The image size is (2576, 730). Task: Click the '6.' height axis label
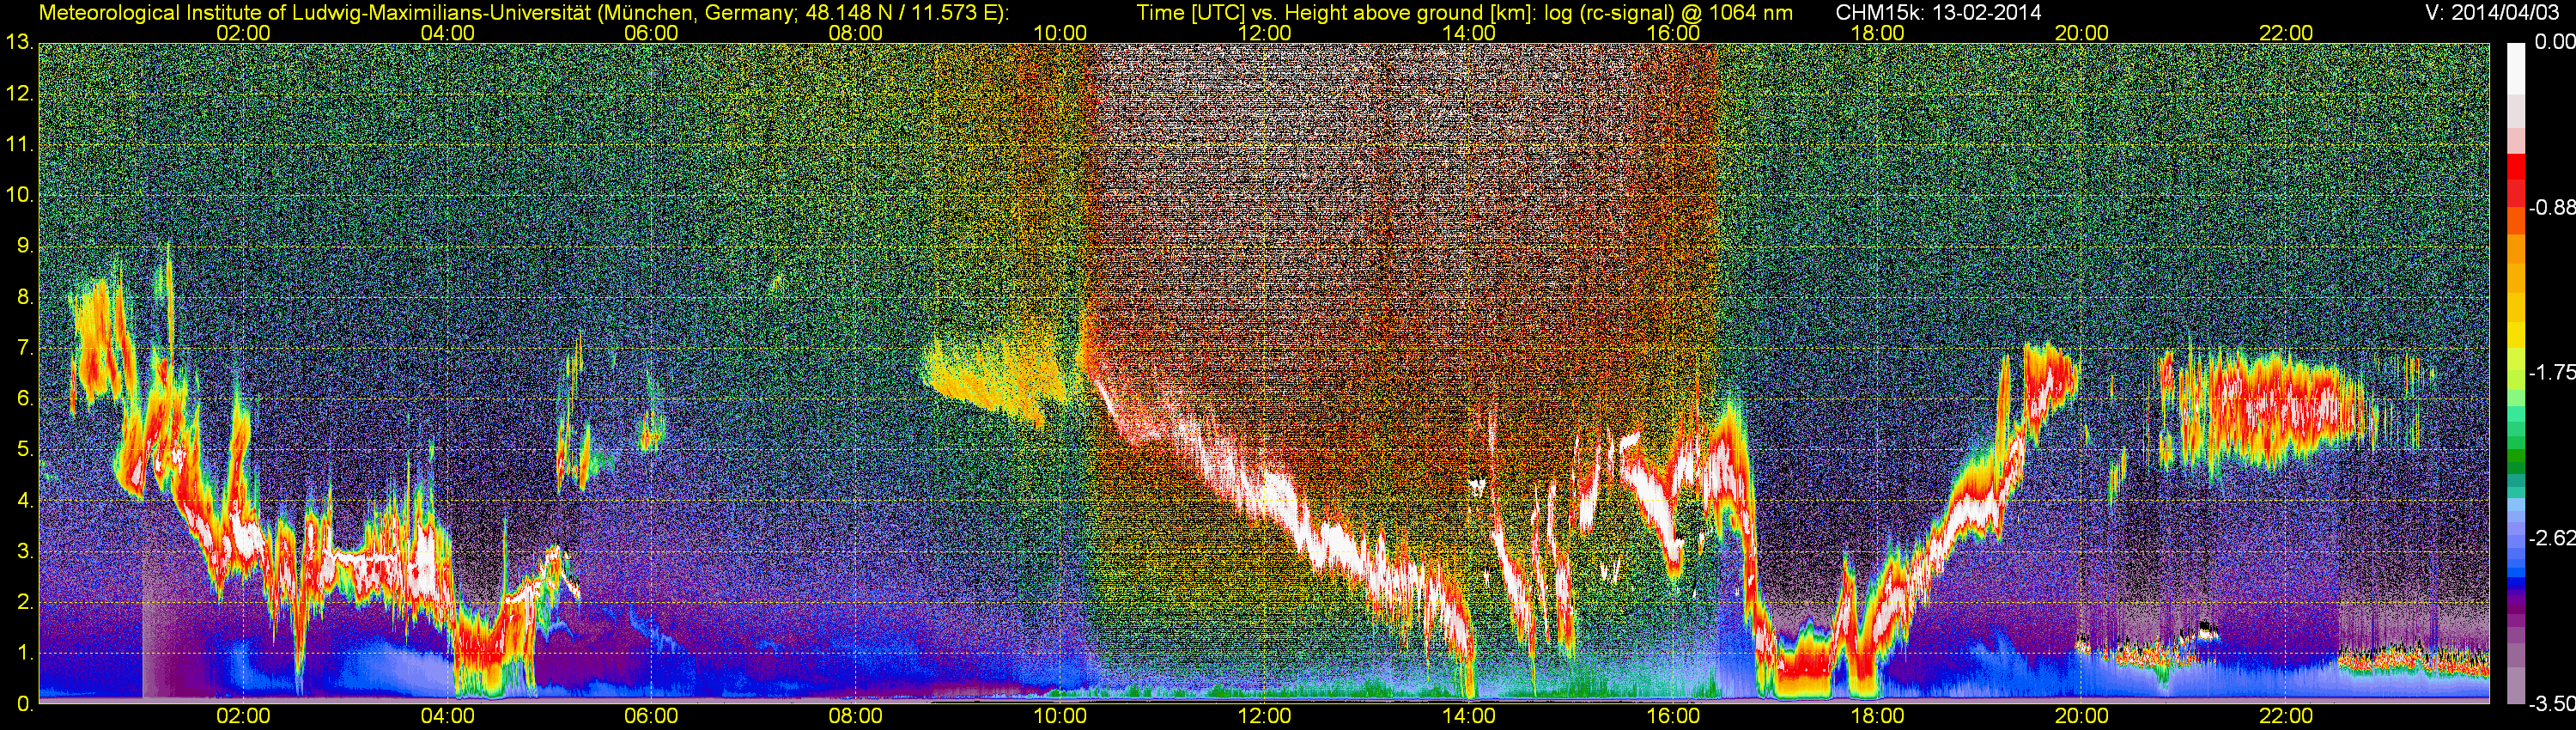[x=24, y=399]
